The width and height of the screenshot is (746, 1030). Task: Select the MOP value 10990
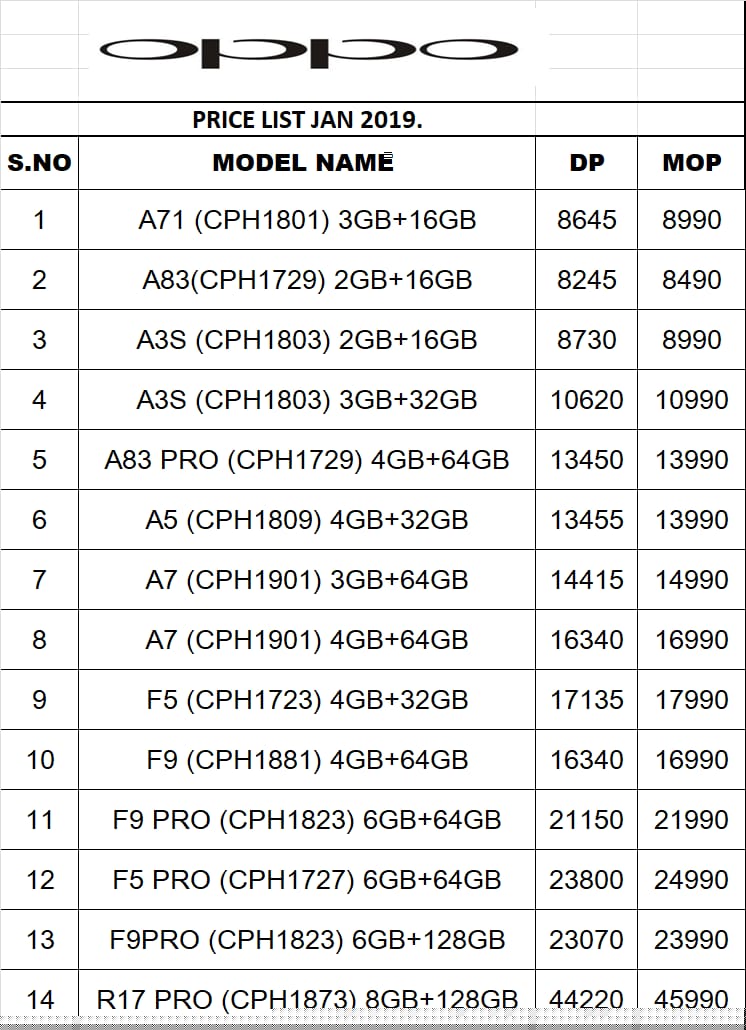(692, 400)
